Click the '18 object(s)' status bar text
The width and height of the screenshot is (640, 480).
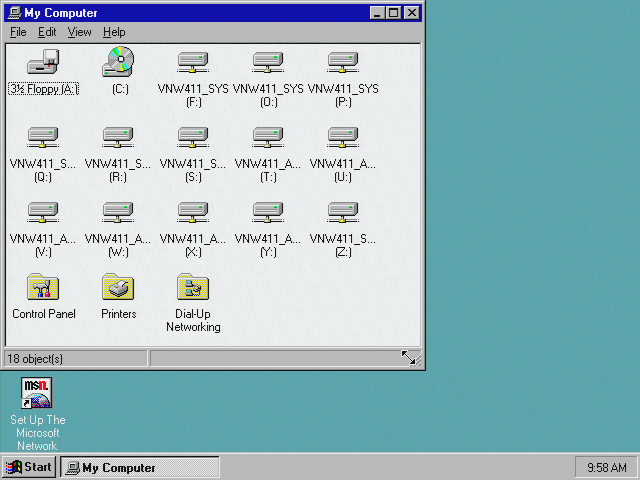click(35, 359)
